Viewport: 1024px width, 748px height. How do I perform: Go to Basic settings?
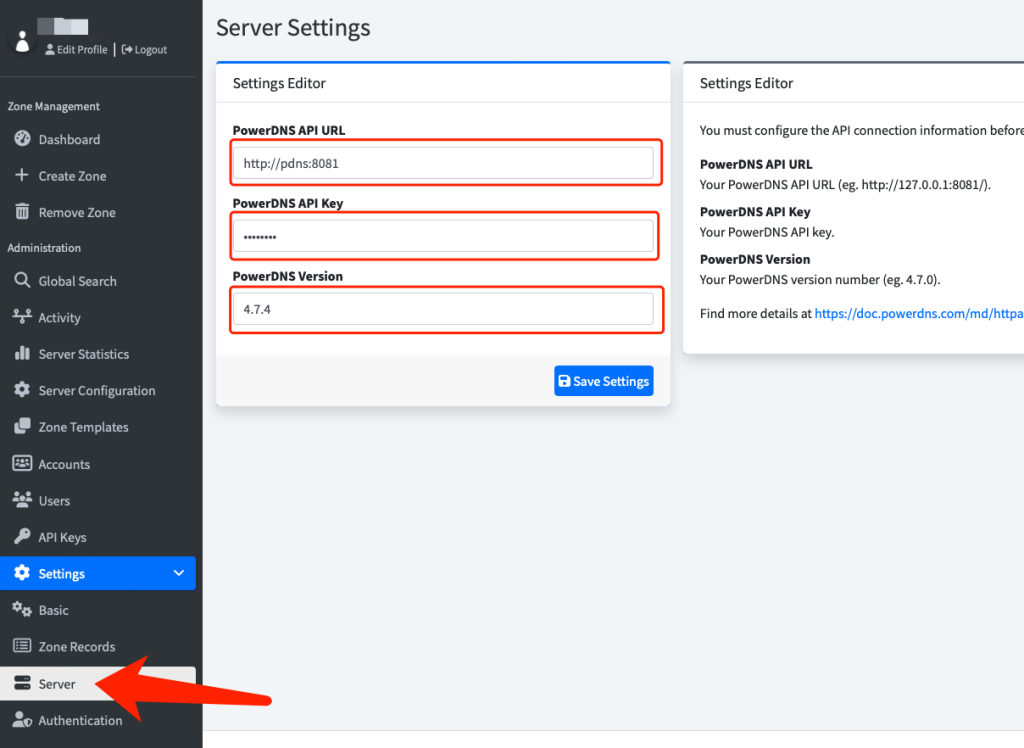click(54, 610)
